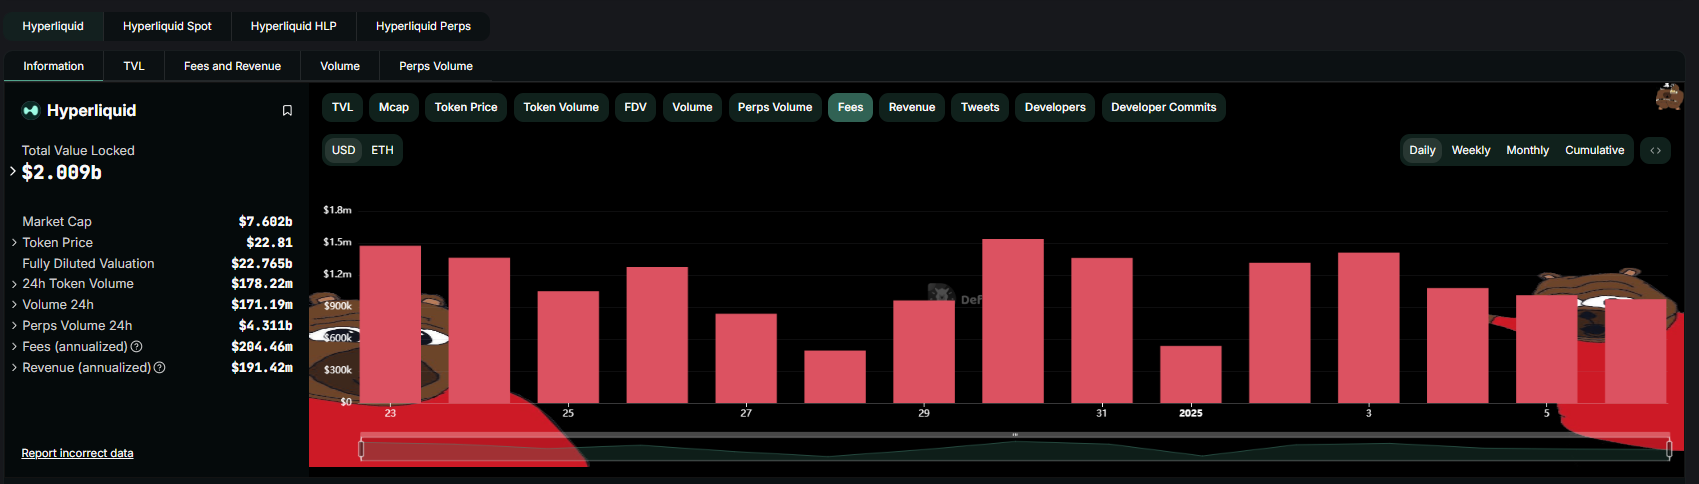Image resolution: width=1699 pixels, height=484 pixels.
Task: Disable the Fees chart metric
Action: (x=851, y=107)
